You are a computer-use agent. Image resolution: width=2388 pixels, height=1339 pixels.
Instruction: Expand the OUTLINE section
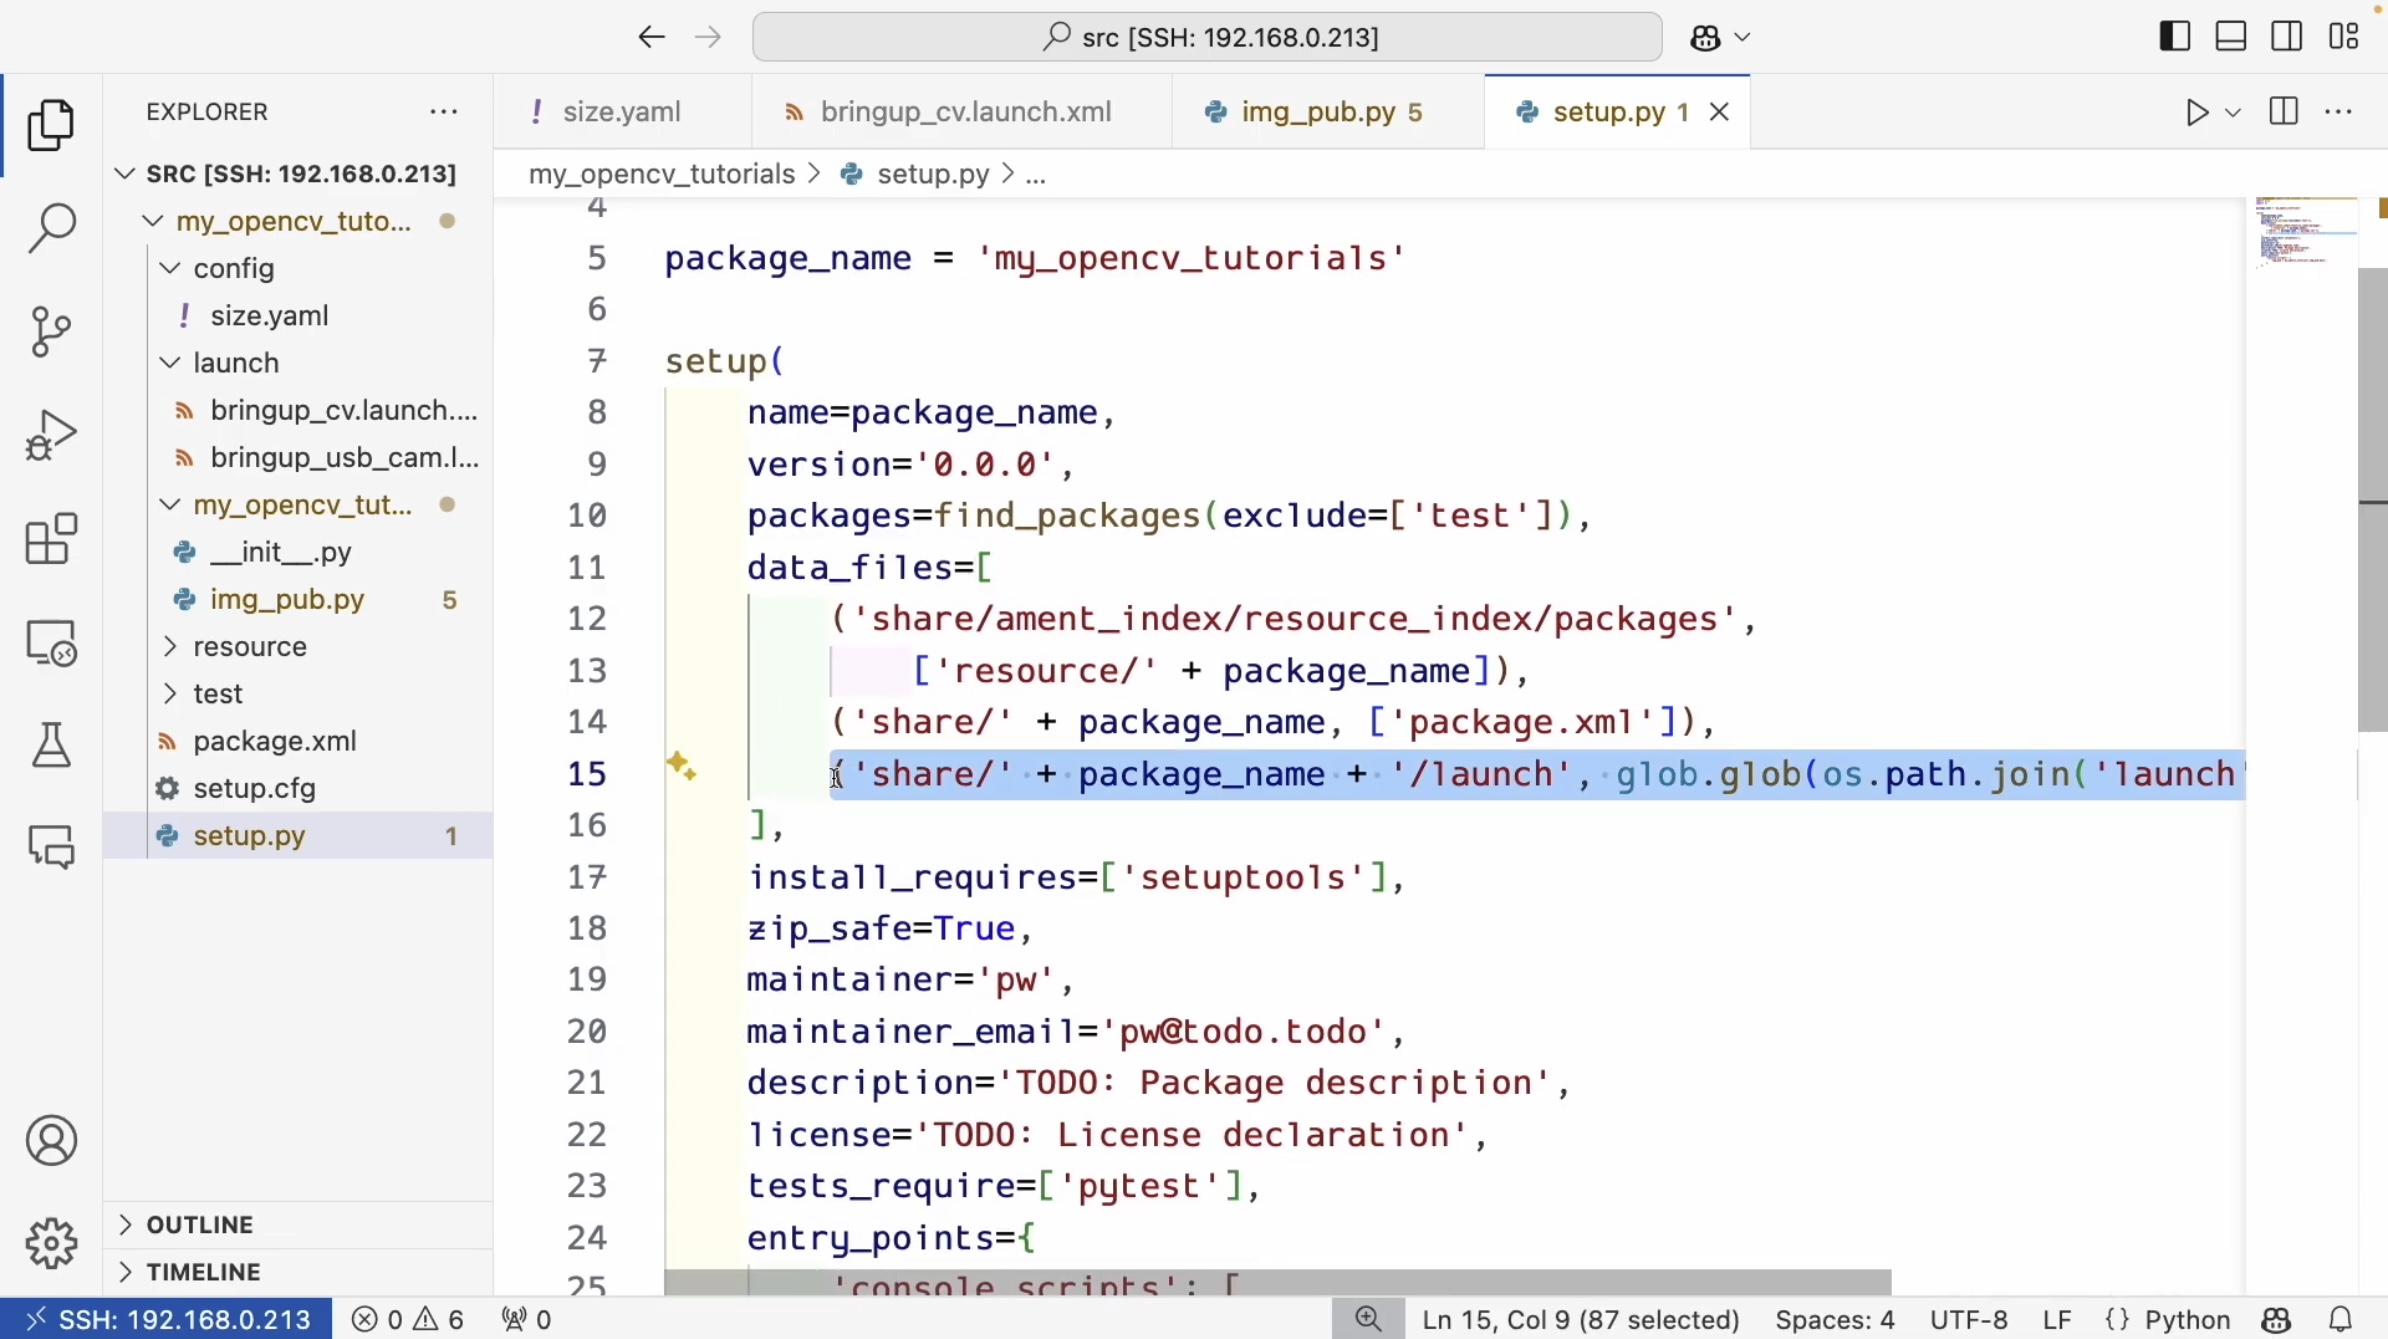click(199, 1224)
